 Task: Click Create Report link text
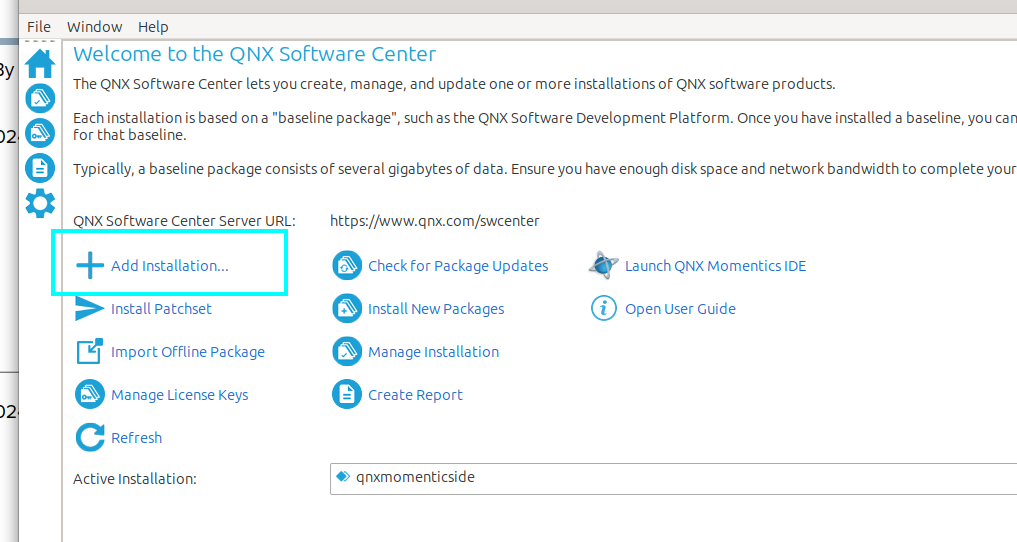pos(415,395)
